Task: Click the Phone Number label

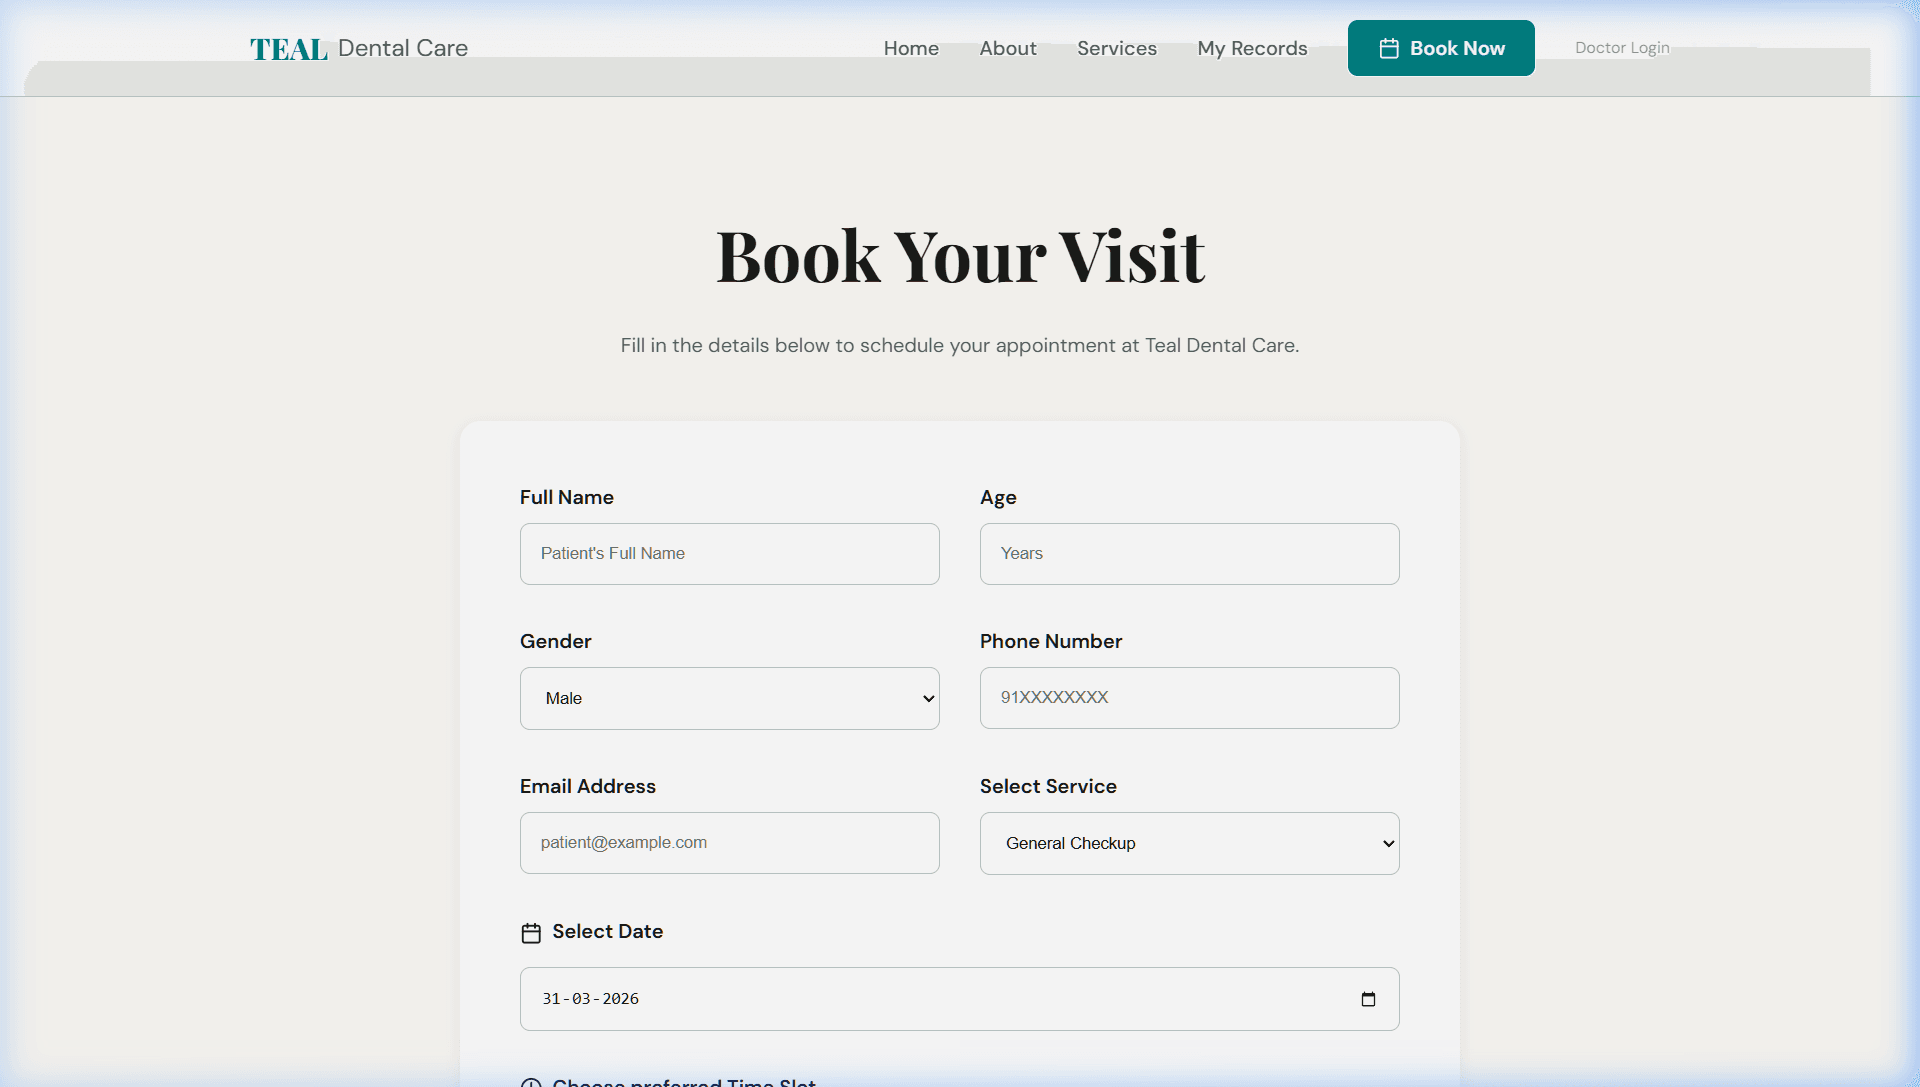Action: [x=1051, y=641]
